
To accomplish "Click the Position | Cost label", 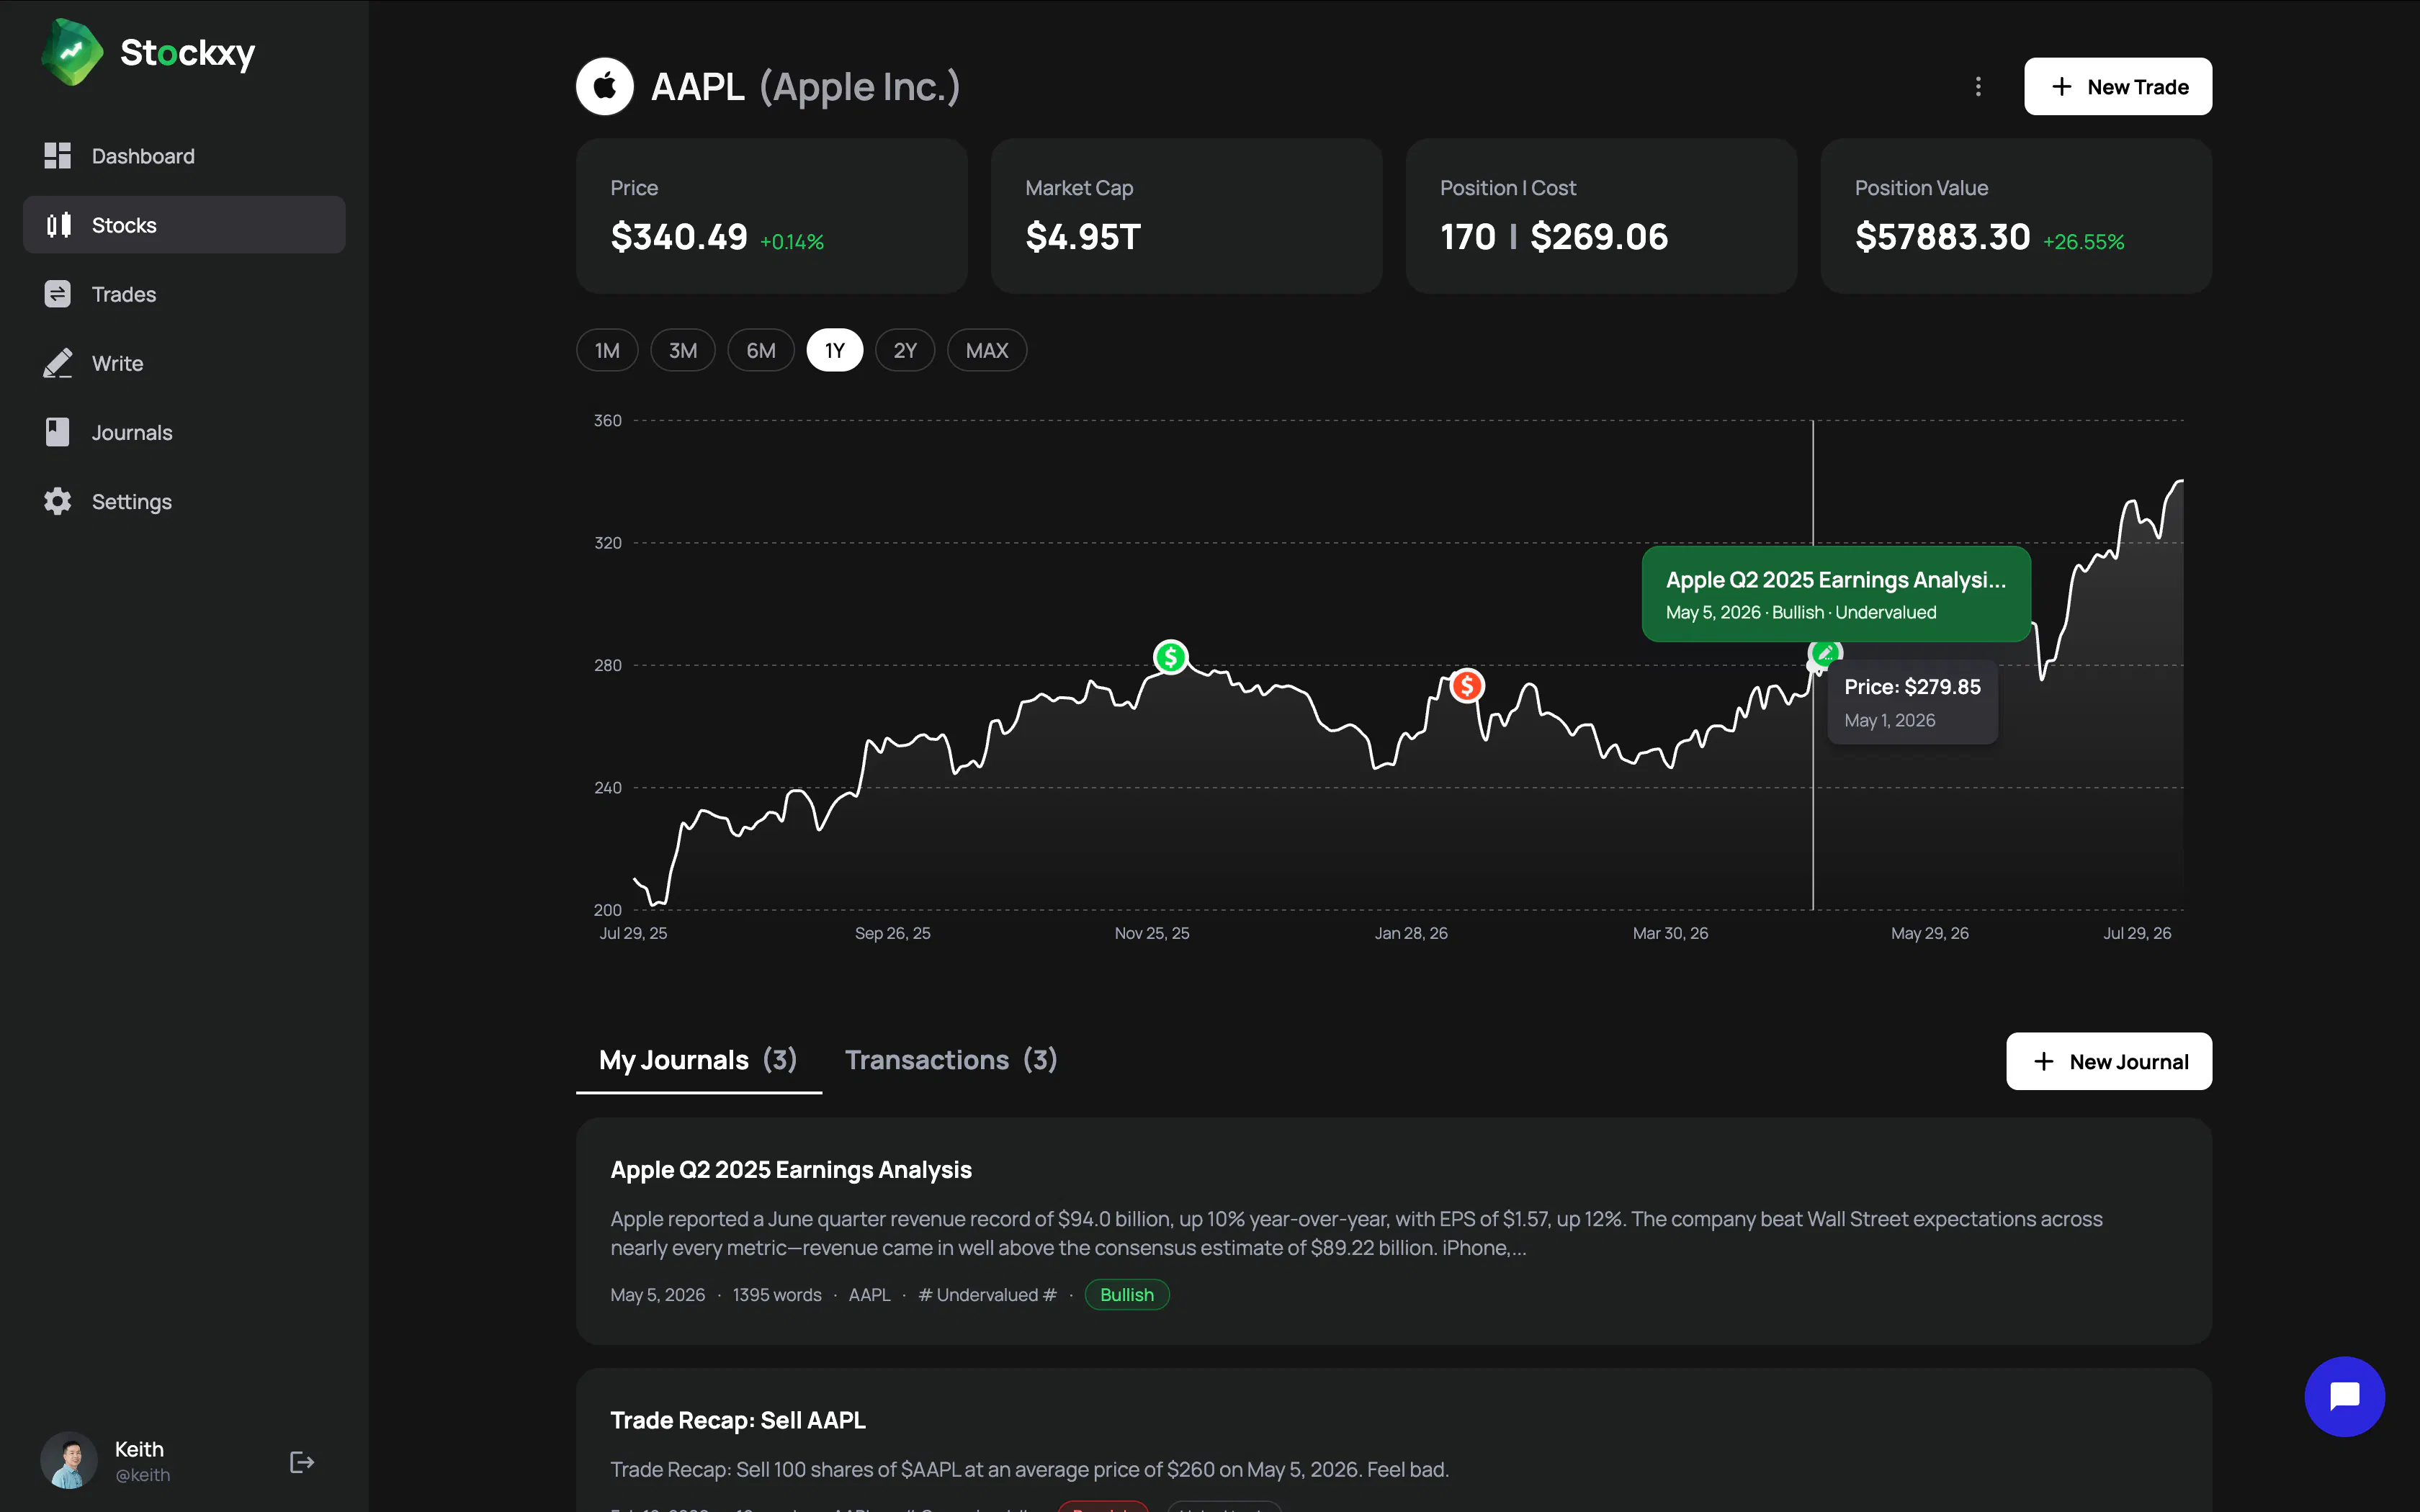I will click(1507, 188).
